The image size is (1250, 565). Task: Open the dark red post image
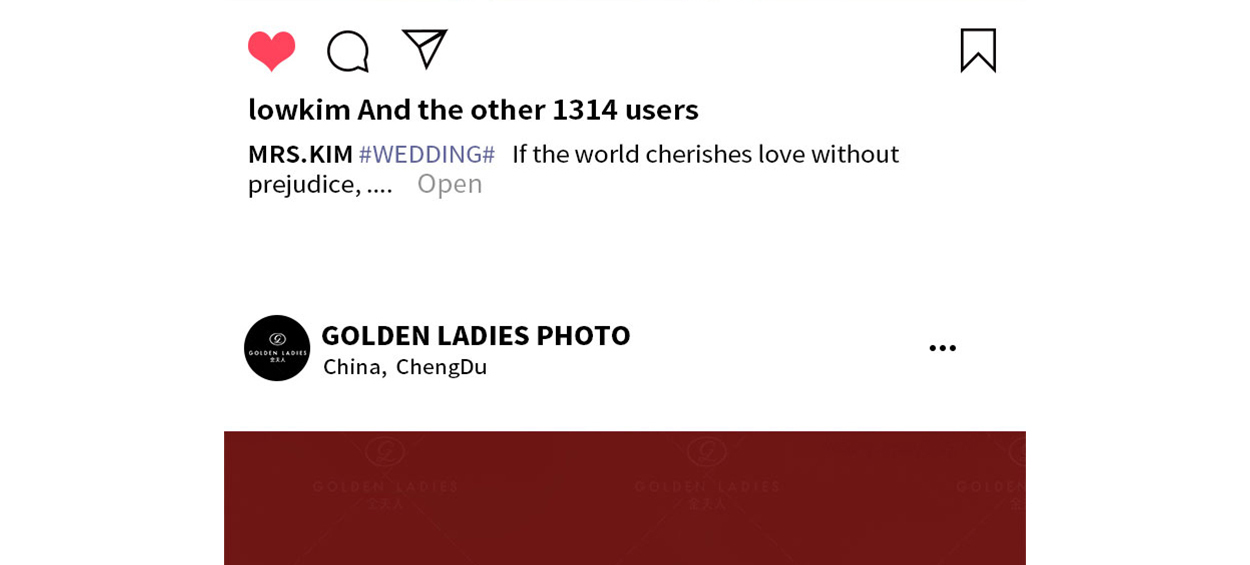[x=625, y=498]
